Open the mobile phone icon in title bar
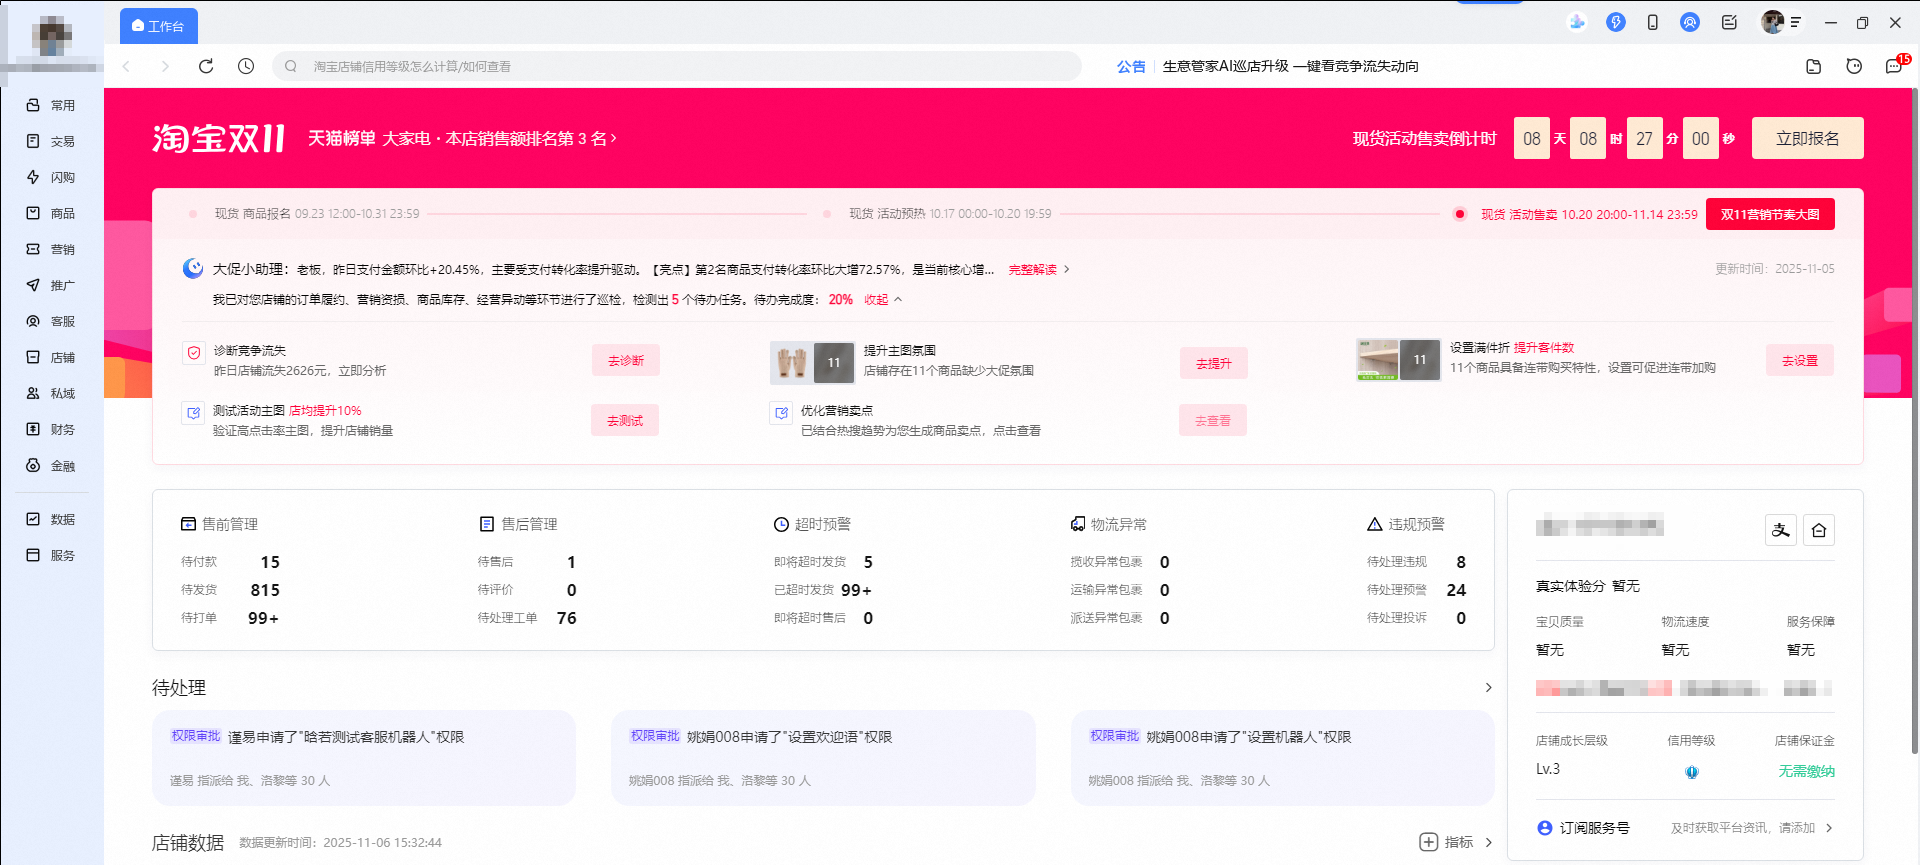This screenshot has height=865, width=1920. pyautogui.click(x=1652, y=22)
